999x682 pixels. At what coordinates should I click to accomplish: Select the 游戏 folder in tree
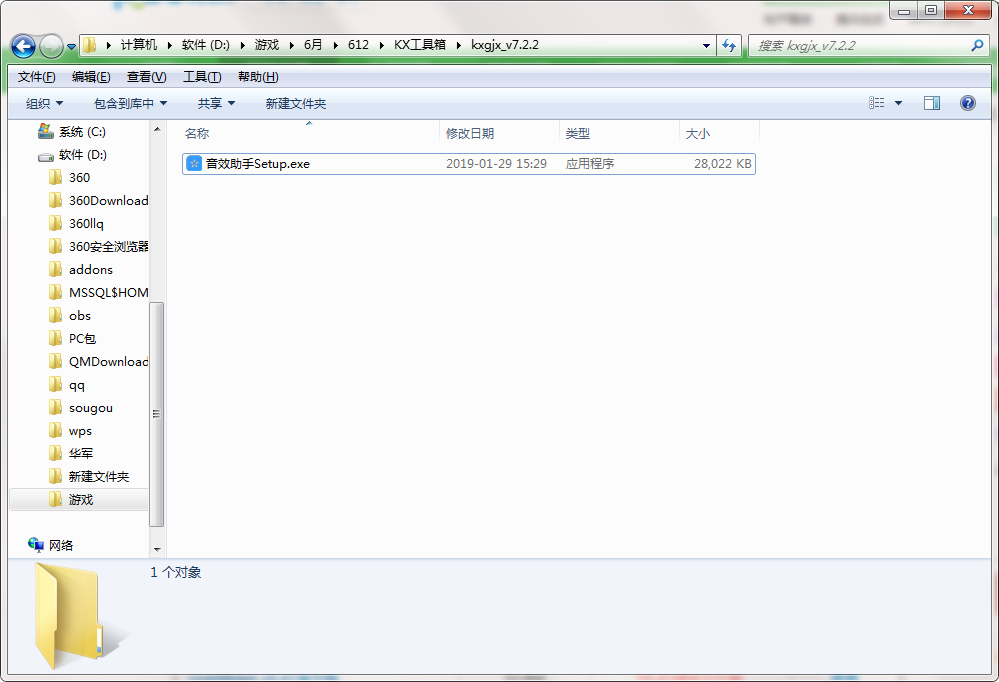pyautogui.click(x=80, y=500)
